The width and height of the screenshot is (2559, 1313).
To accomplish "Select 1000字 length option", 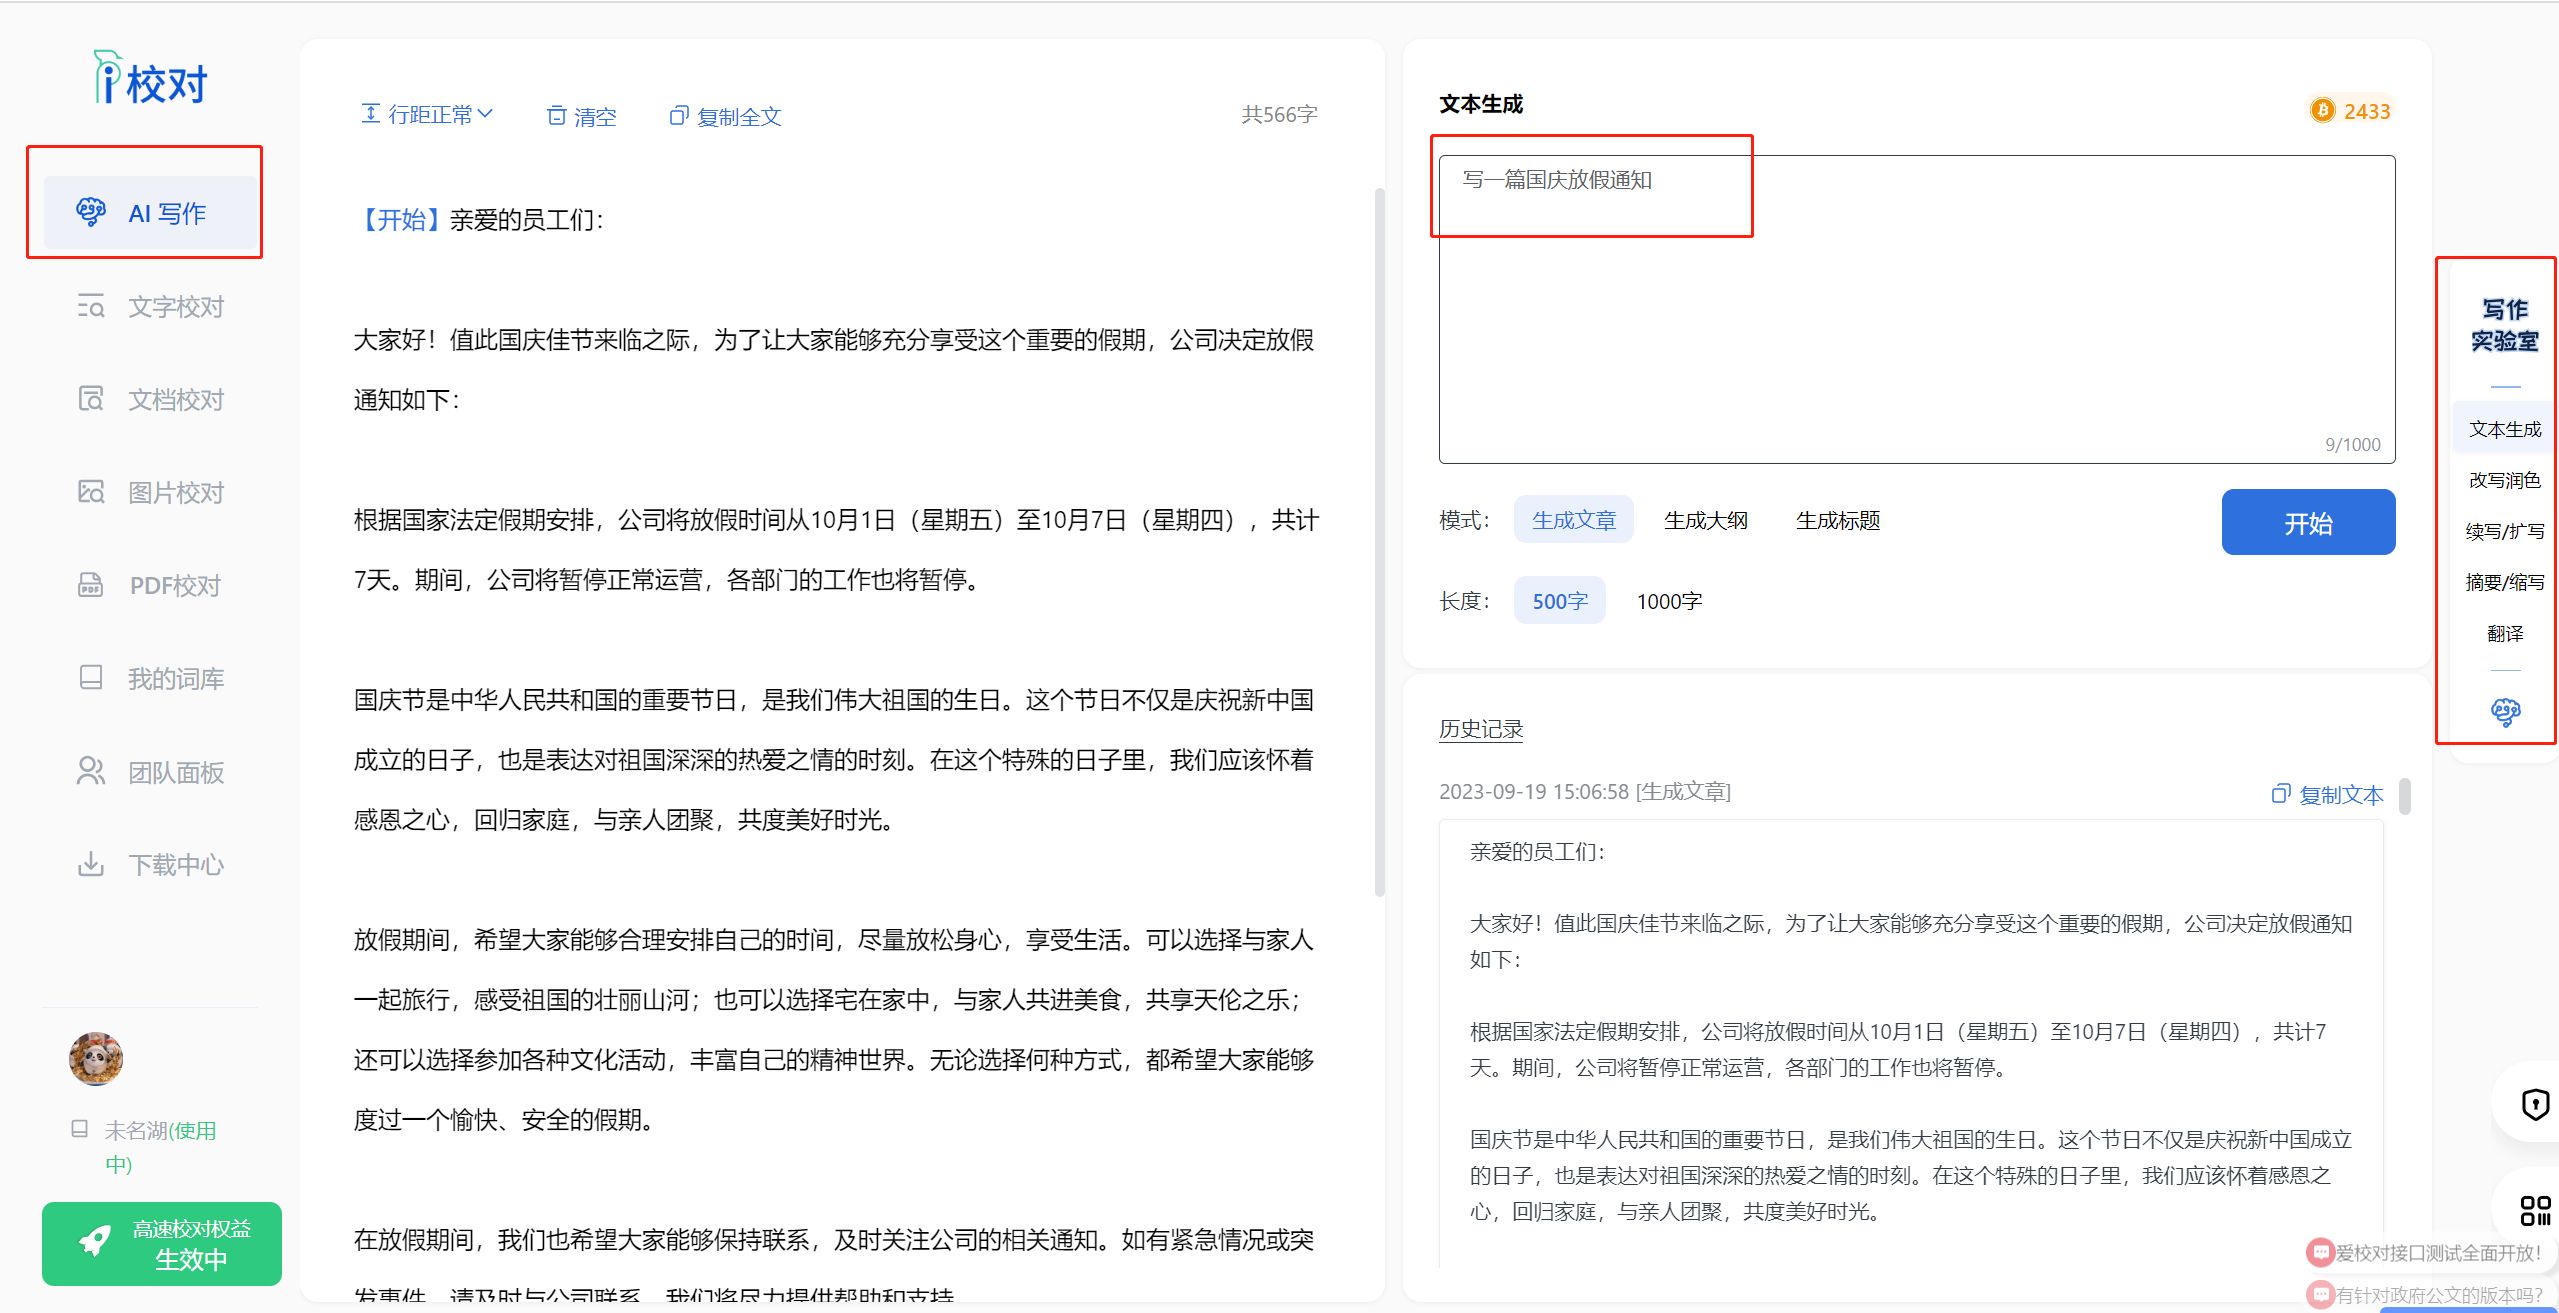I will point(1669,601).
